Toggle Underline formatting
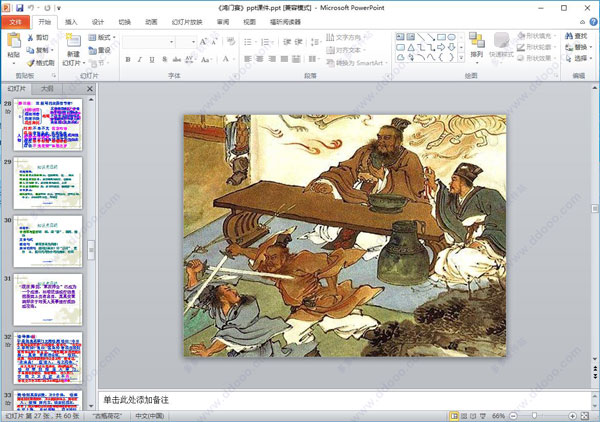600x422 pixels. [x=152, y=59]
